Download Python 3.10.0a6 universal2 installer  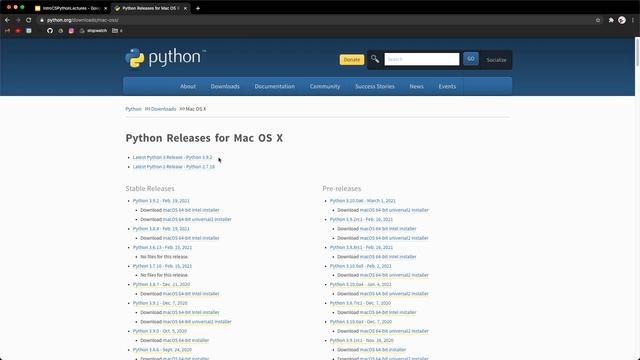(x=394, y=210)
